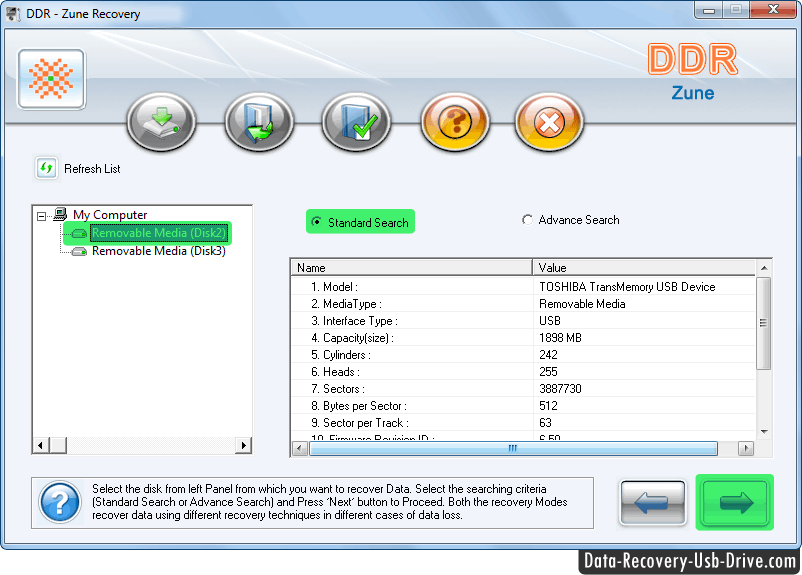Image resolution: width=802 pixels, height=575 pixels.
Task: Click the Disk3 drive icon
Action: point(79,252)
